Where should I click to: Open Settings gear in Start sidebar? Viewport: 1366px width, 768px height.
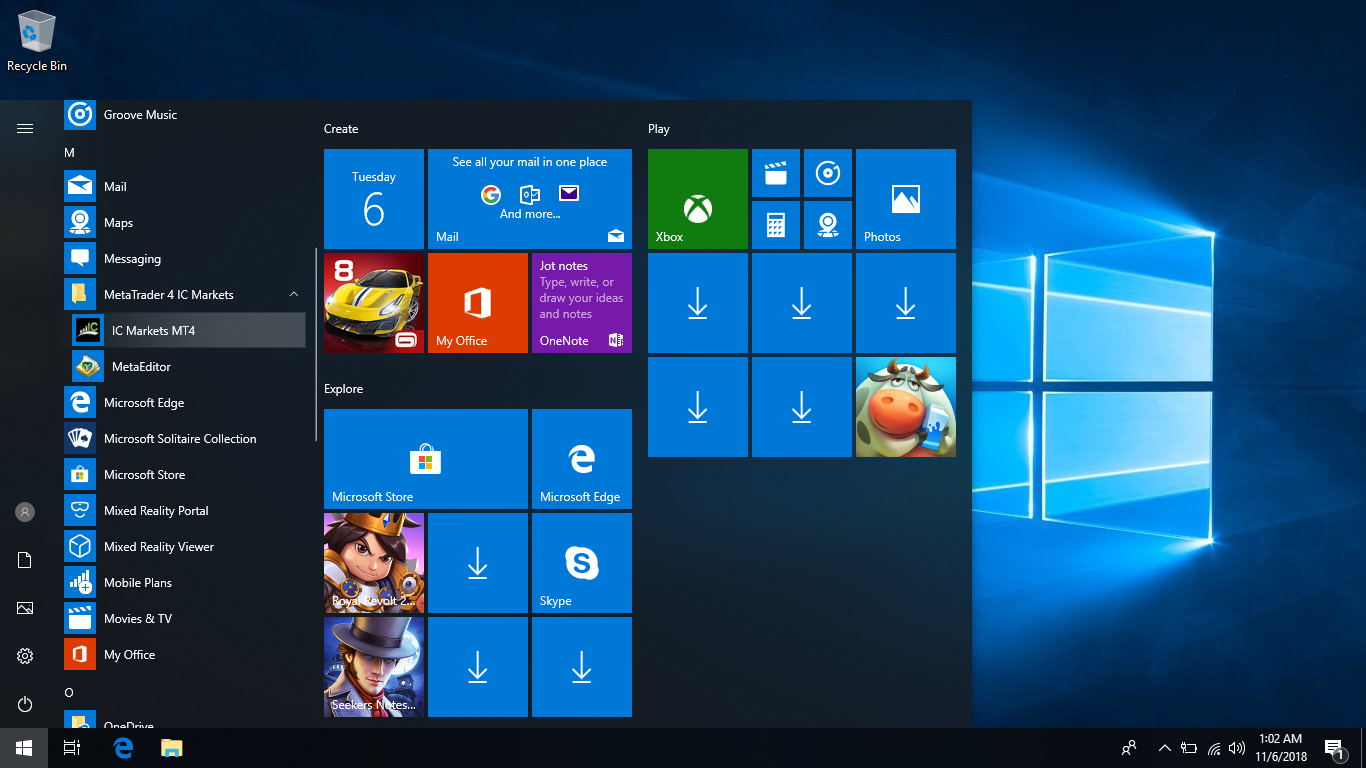[25, 656]
